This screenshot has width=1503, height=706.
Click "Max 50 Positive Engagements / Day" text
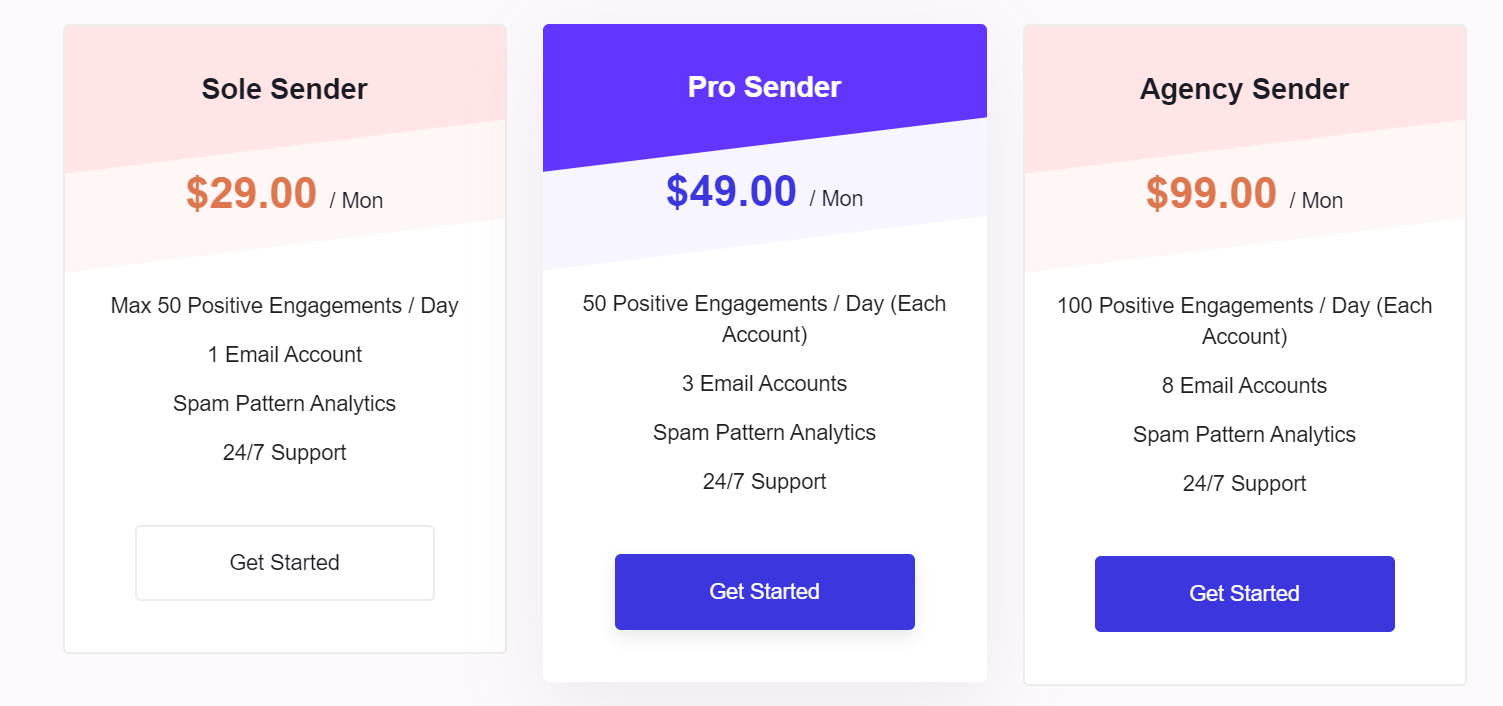coord(284,305)
